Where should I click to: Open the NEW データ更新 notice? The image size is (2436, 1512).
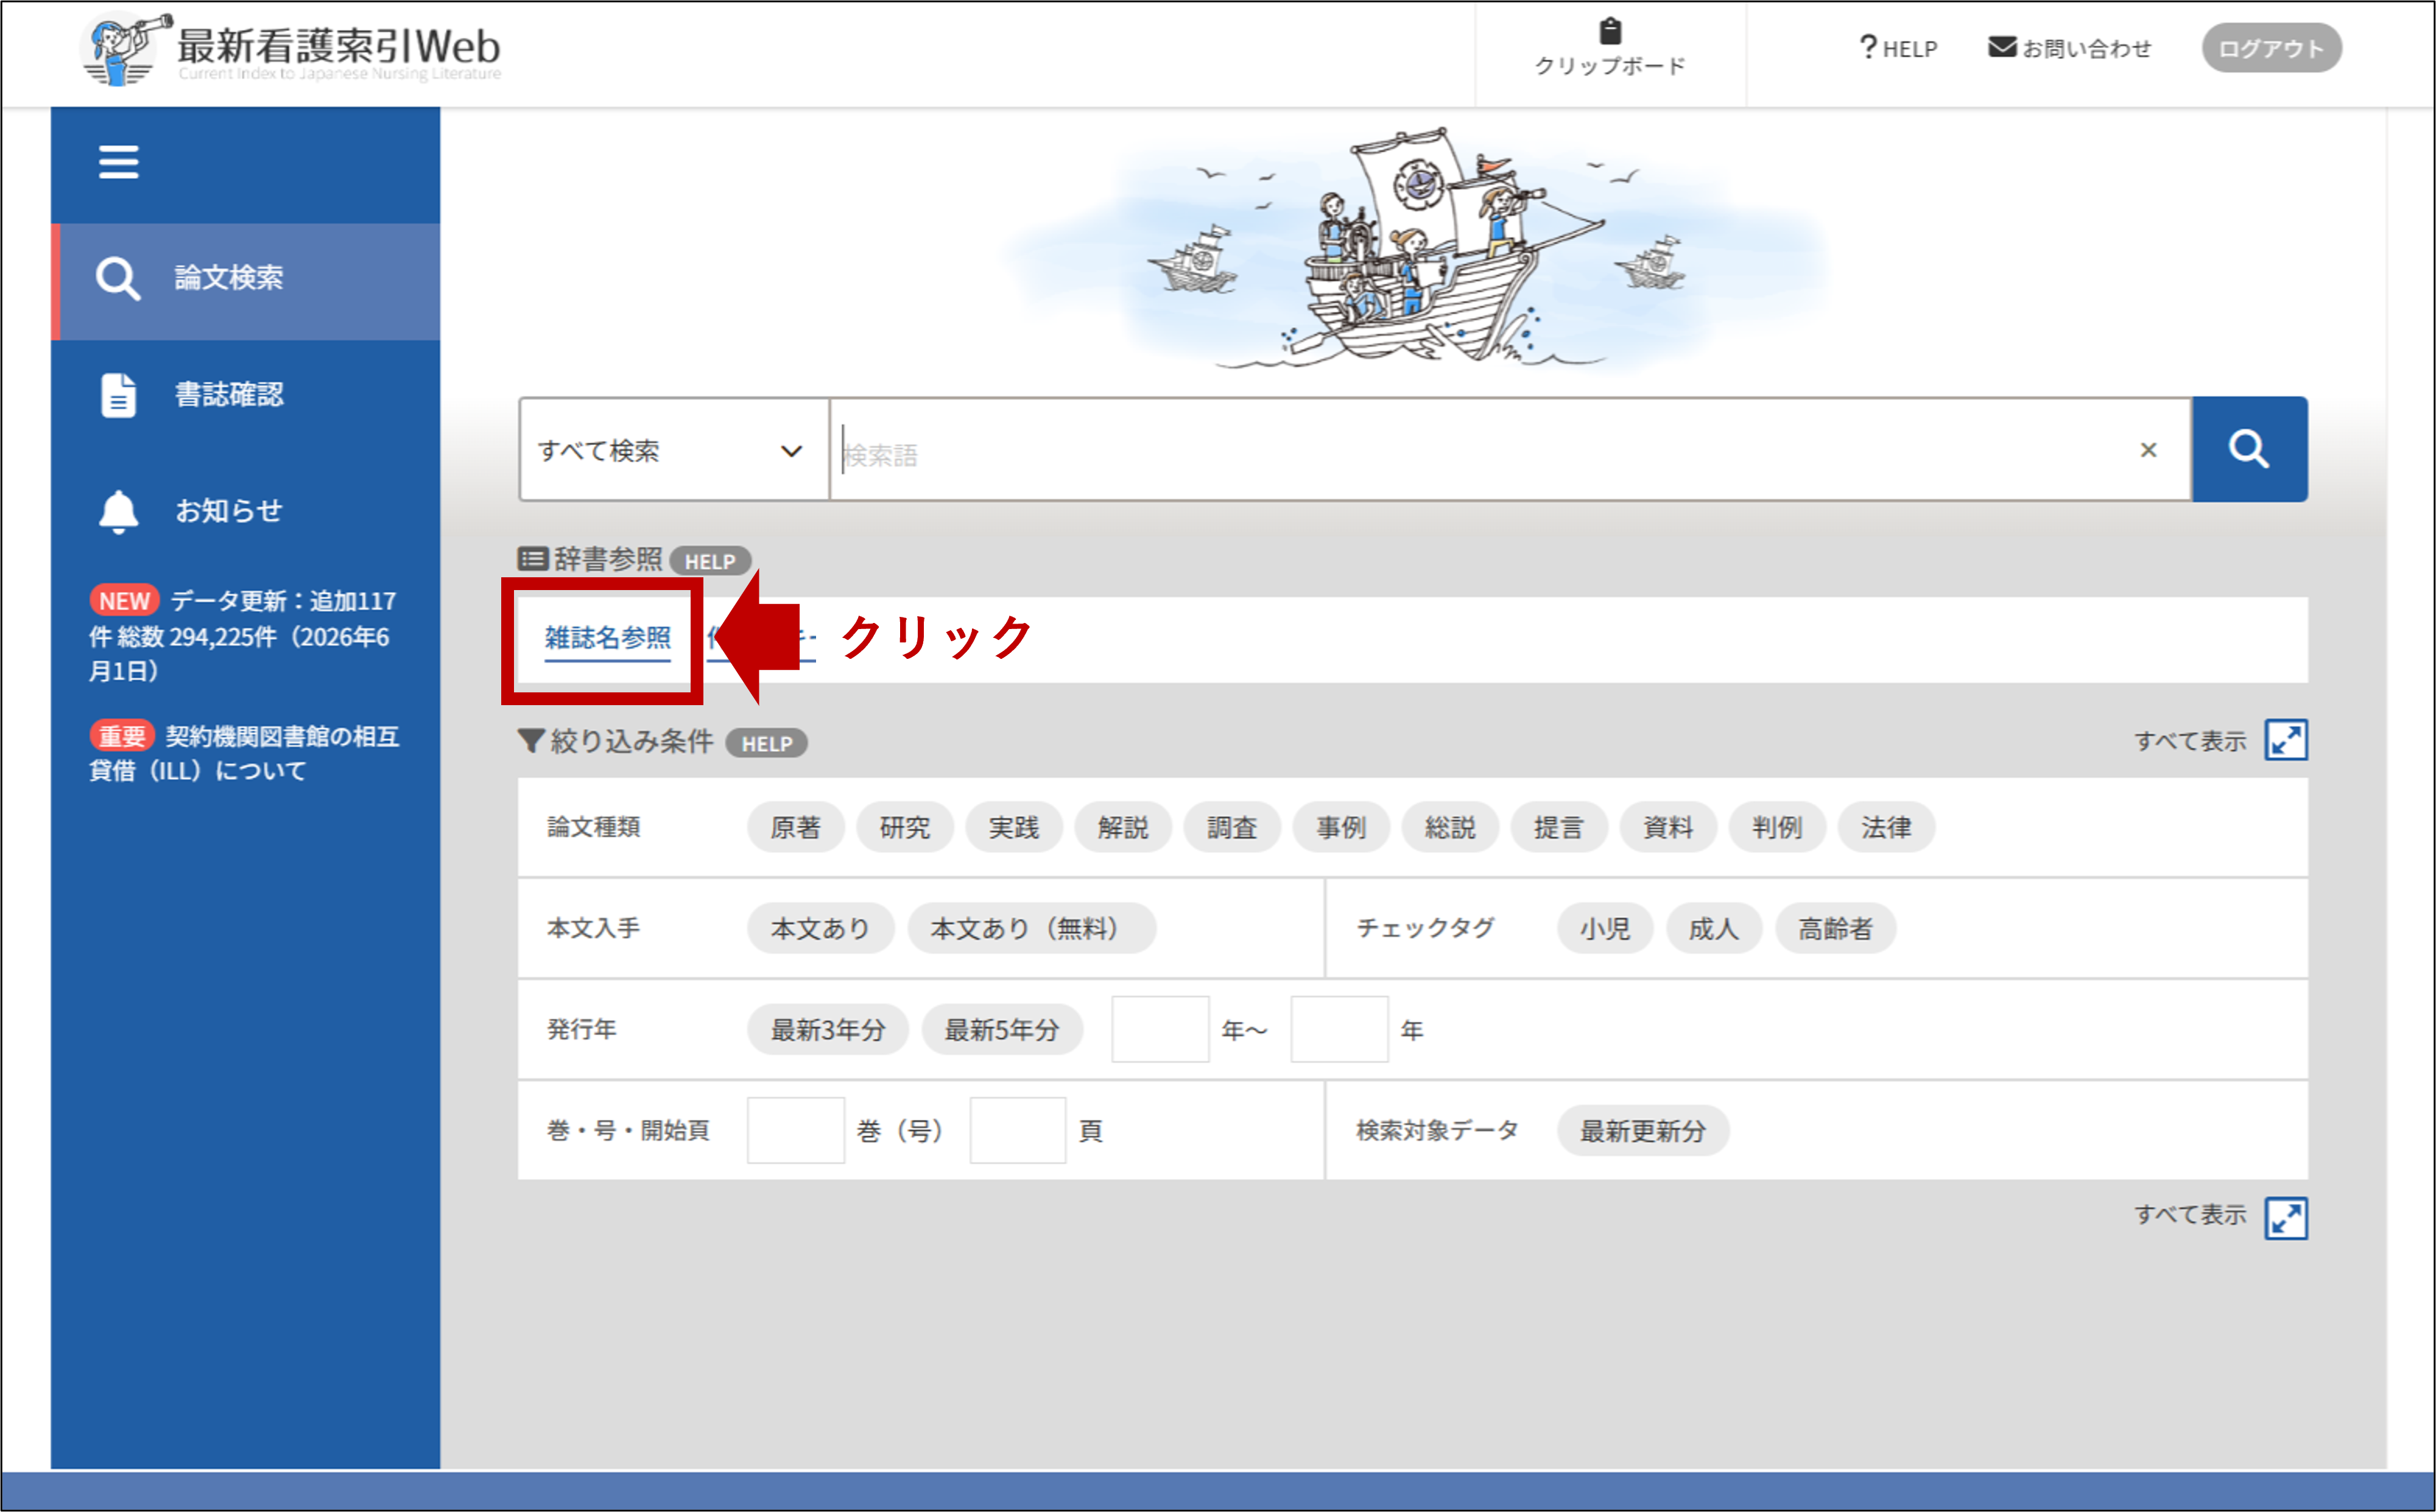243,636
